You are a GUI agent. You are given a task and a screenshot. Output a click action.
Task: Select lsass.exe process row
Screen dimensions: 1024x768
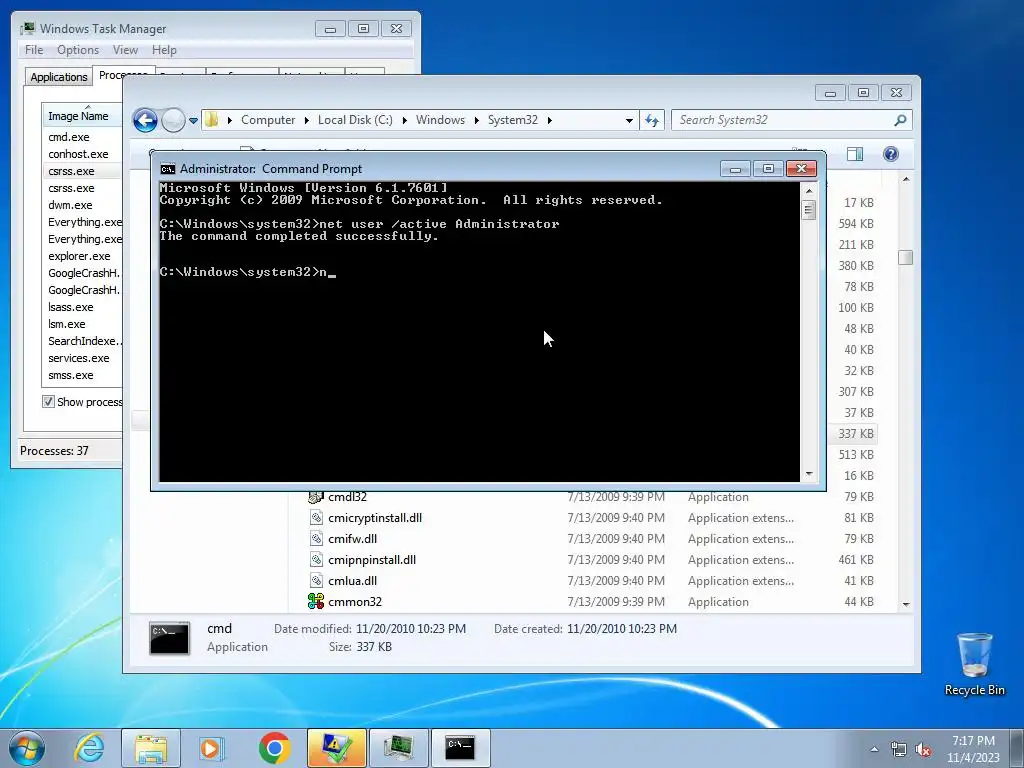point(71,307)
